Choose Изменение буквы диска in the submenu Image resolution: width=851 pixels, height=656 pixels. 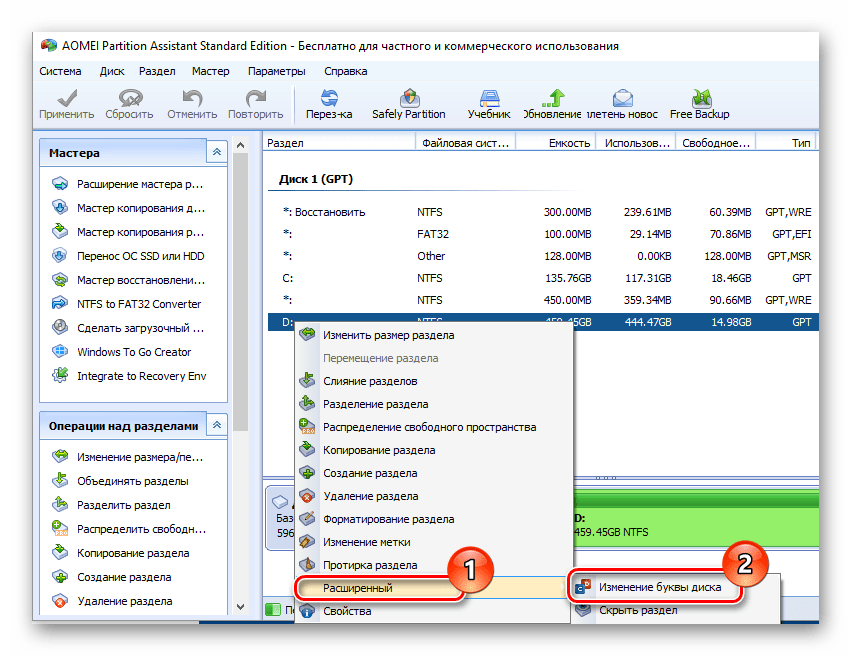pos(658,587)
